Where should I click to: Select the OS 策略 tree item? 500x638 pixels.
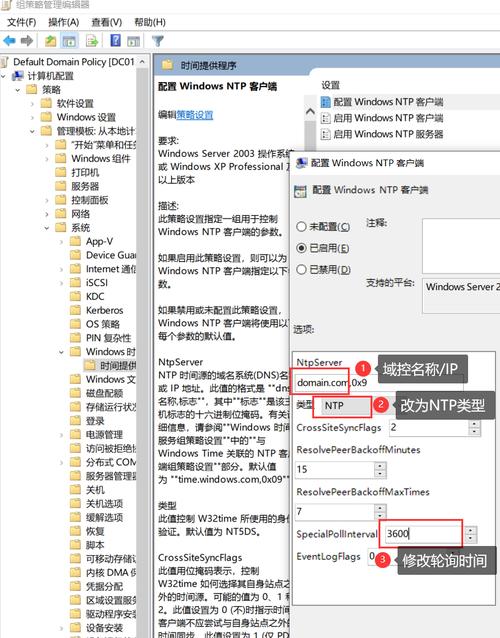103,324
